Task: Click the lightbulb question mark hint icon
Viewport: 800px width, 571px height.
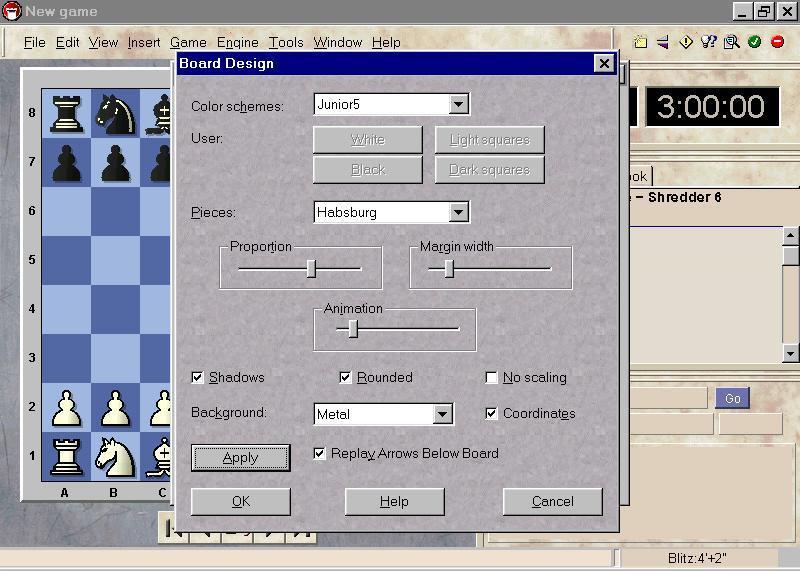Action: (x=709, y=42)
